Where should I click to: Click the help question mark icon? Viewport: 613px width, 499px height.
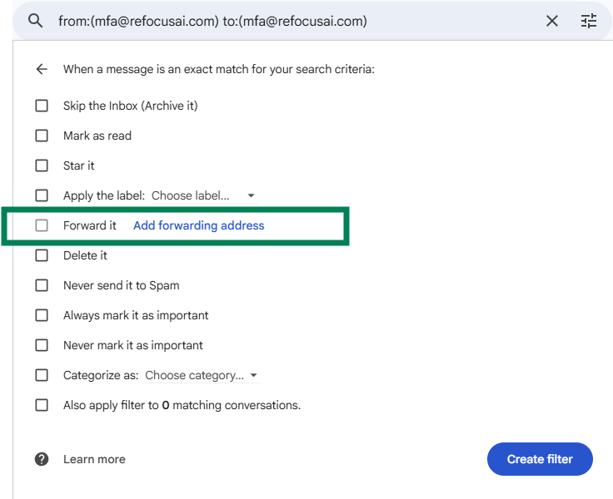tap(41, 459)
